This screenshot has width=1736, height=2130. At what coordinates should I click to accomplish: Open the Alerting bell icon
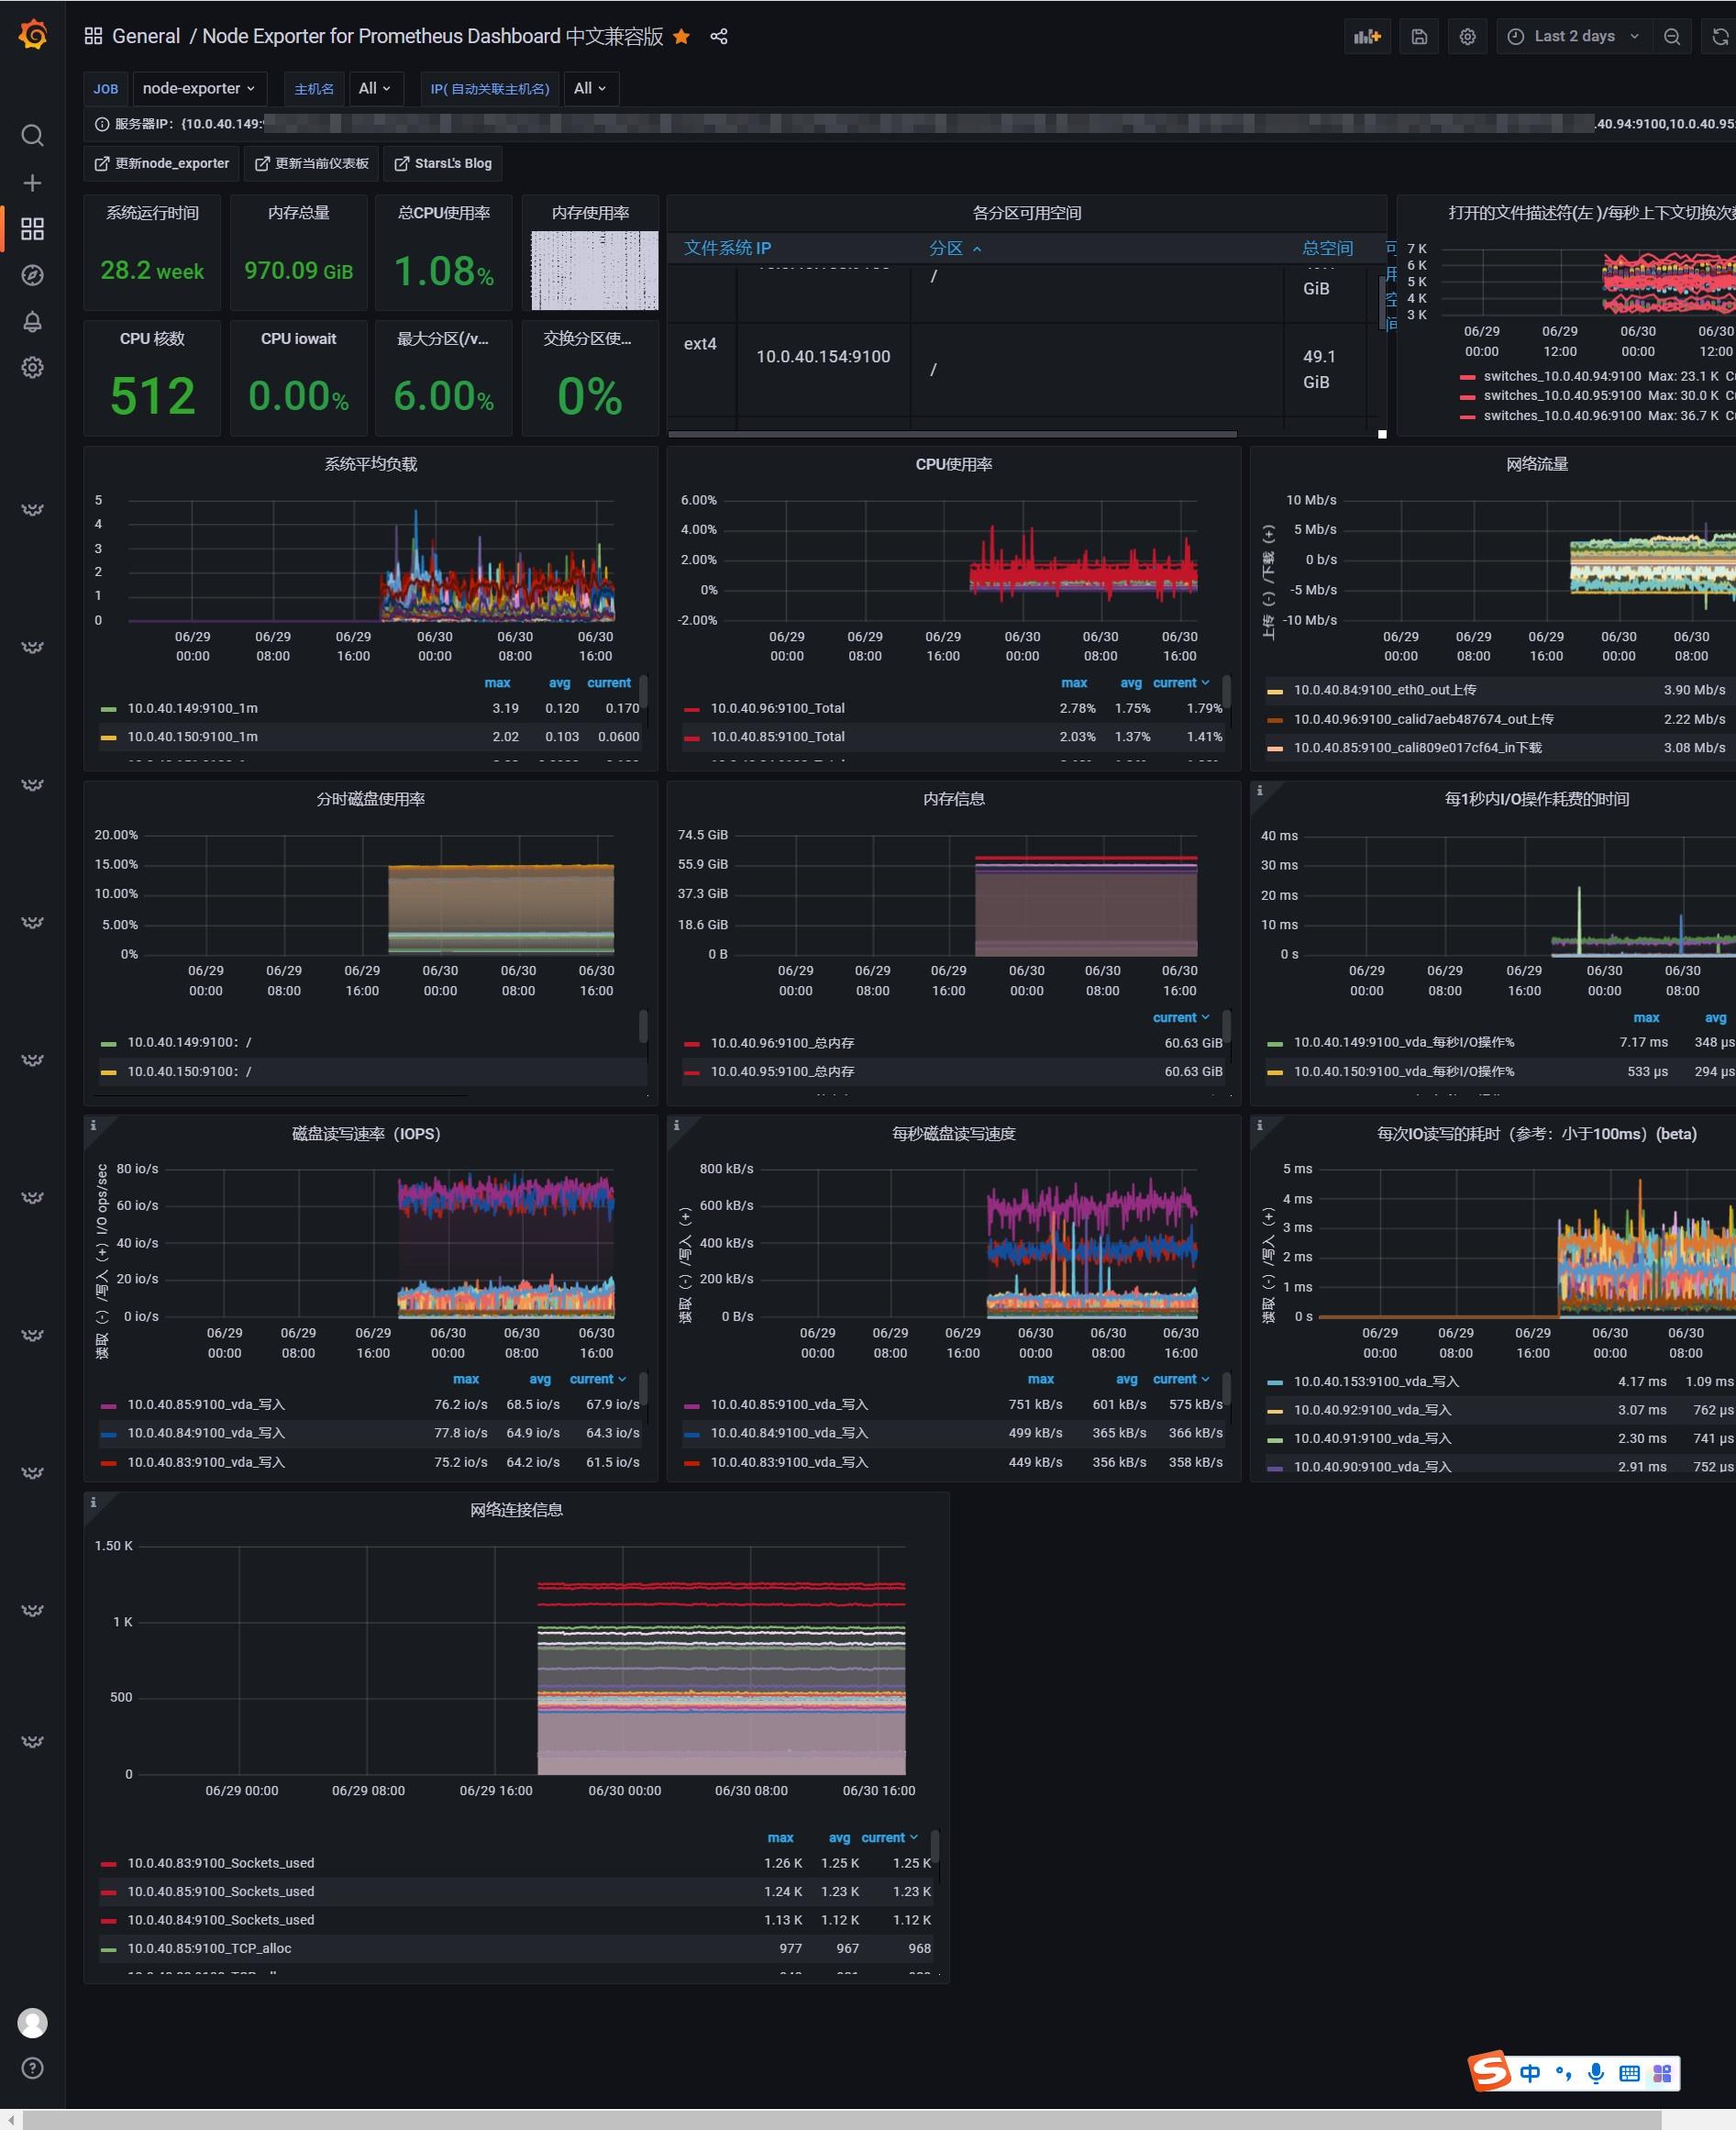[x=33, y=321]
